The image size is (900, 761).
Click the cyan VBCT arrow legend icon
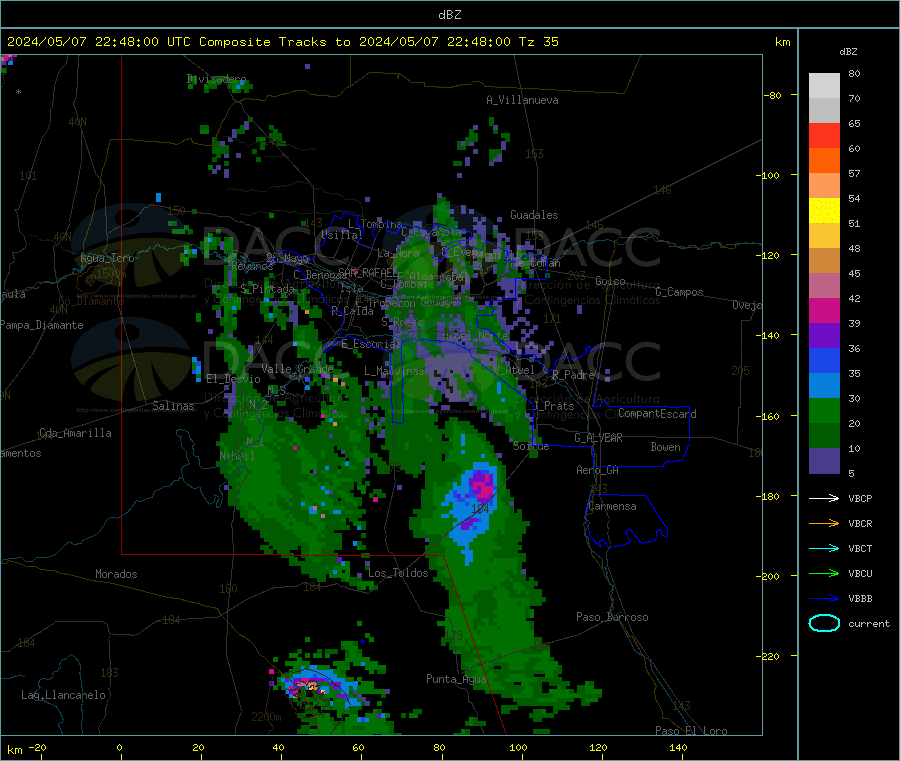point(824,548)
